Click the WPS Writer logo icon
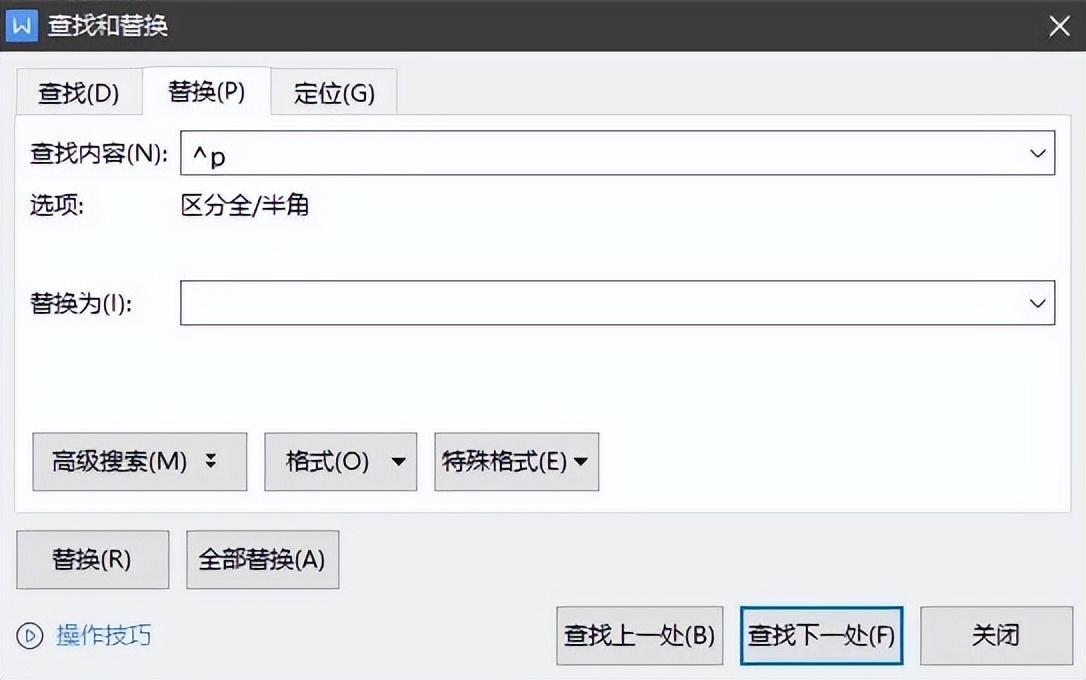 tap(21, 25)
